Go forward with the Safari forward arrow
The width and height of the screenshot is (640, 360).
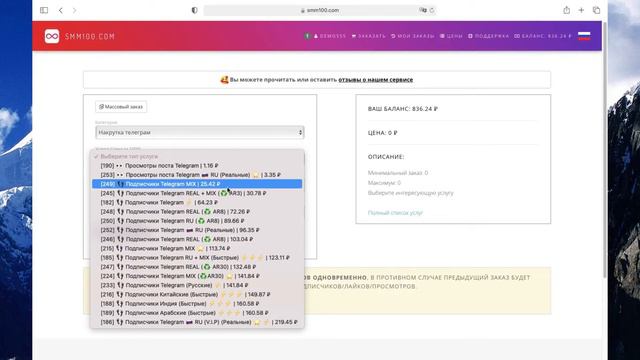click(74, 10)
